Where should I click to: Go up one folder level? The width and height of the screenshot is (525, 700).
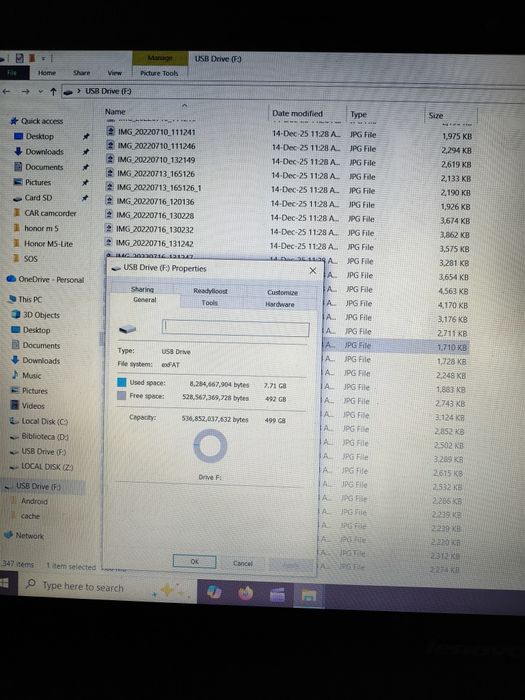tap(53, 92)
